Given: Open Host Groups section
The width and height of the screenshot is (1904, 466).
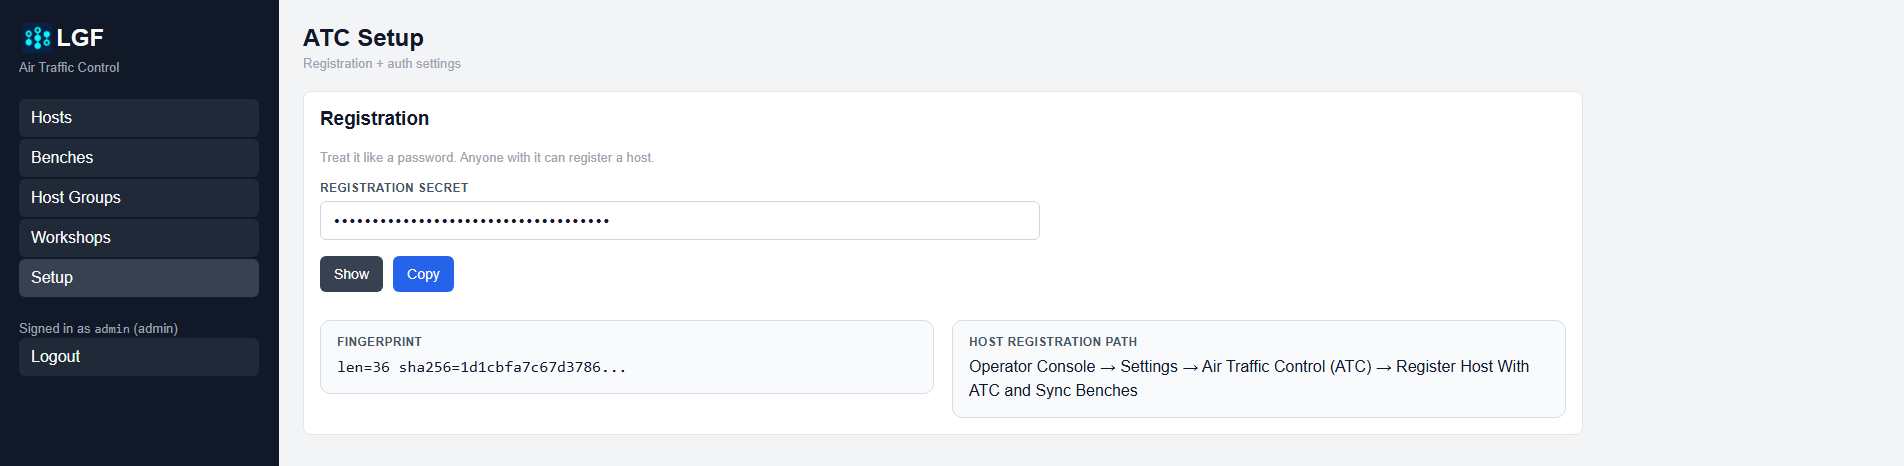Looking at the screenshot, I should pyautogui.click(x=139, y=198).
